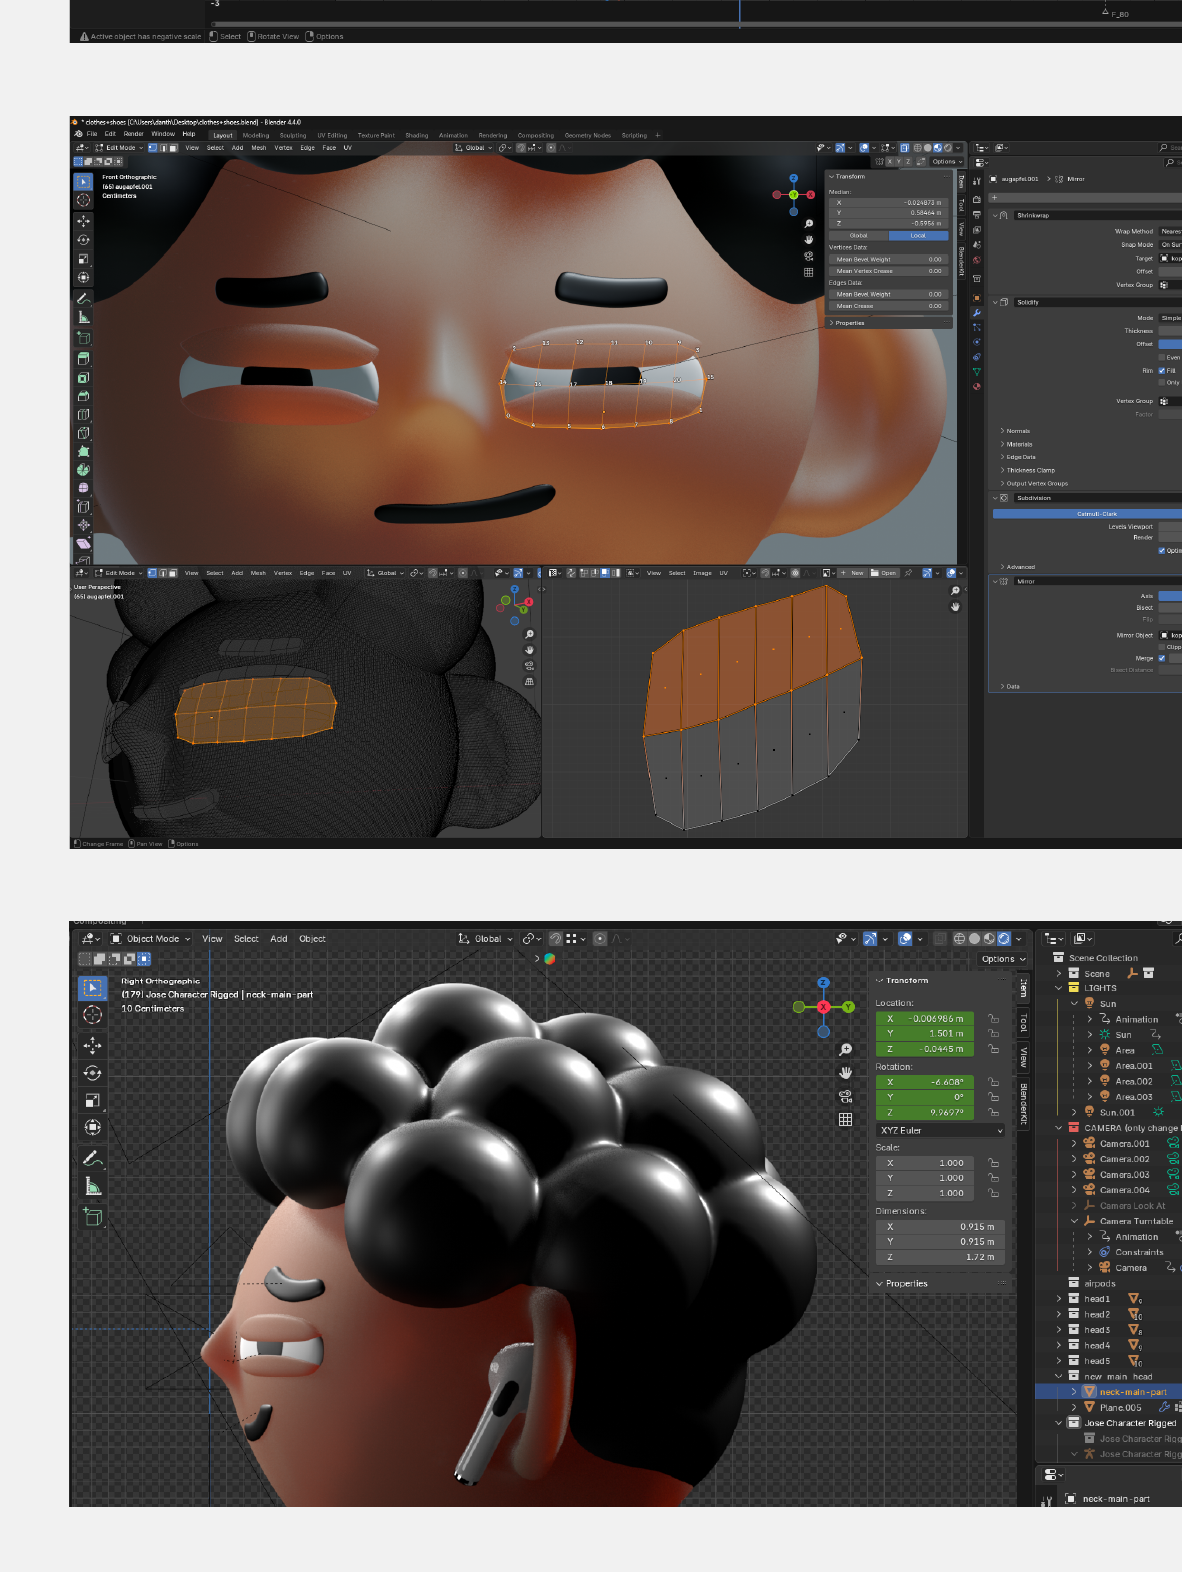Select the Rotate tool in bottom Object Mode viewport
Image resolution: width=1182 pixels, height=1572 pixels.
point(92,1073)
